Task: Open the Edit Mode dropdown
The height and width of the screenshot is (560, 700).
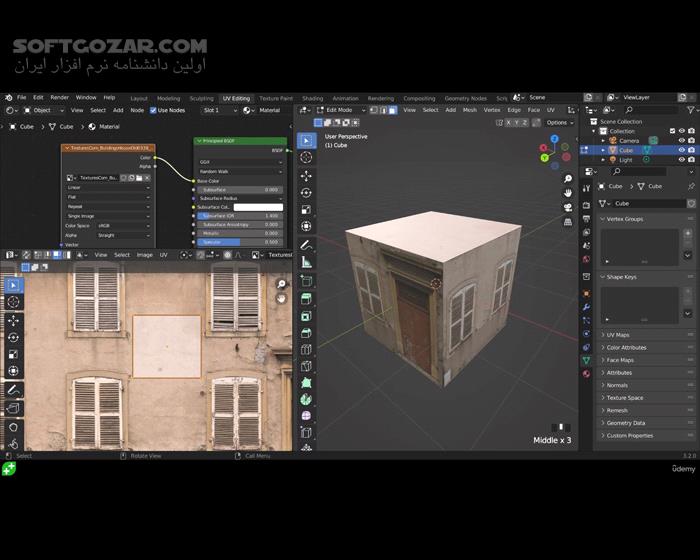Action: [339, 110]
